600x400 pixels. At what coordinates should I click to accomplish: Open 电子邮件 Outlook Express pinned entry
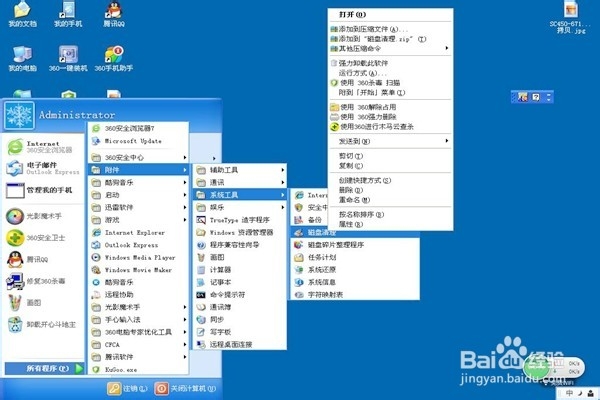pyautogui.click(x=43, y=168)
